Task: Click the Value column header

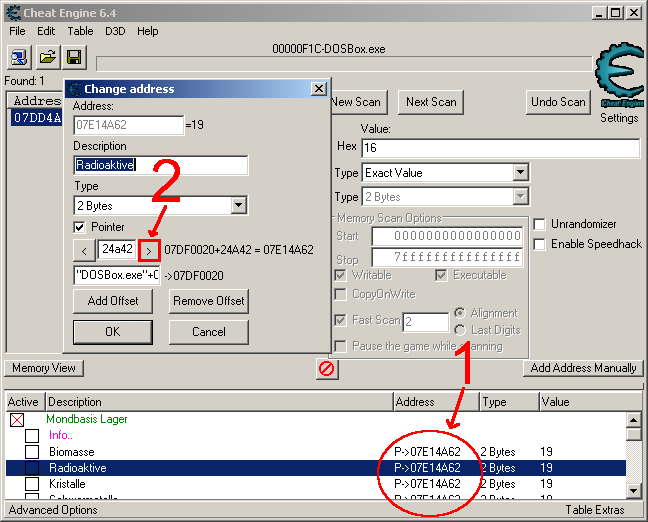Action: coord(591,402)
